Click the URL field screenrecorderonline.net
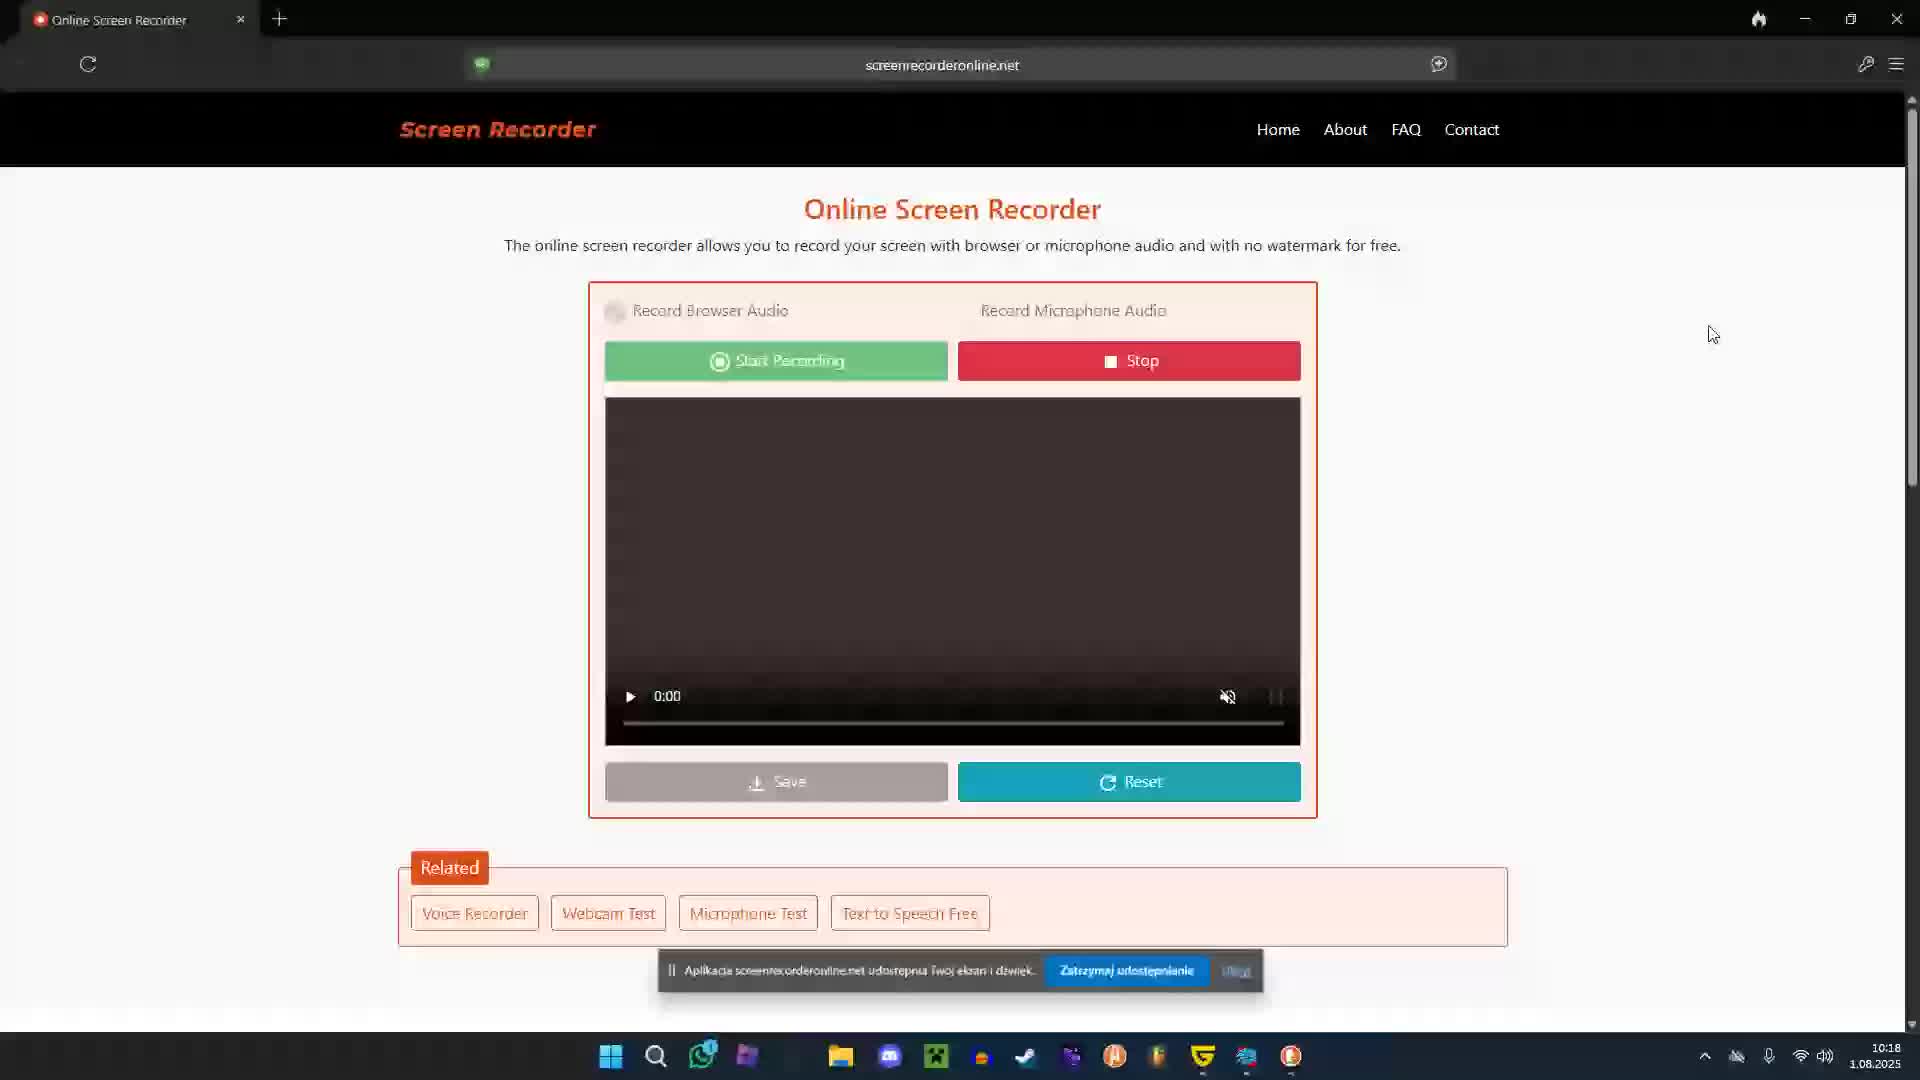This screenshot has width=1920, height=1080. pyautogui.click(x=942, y=65)
